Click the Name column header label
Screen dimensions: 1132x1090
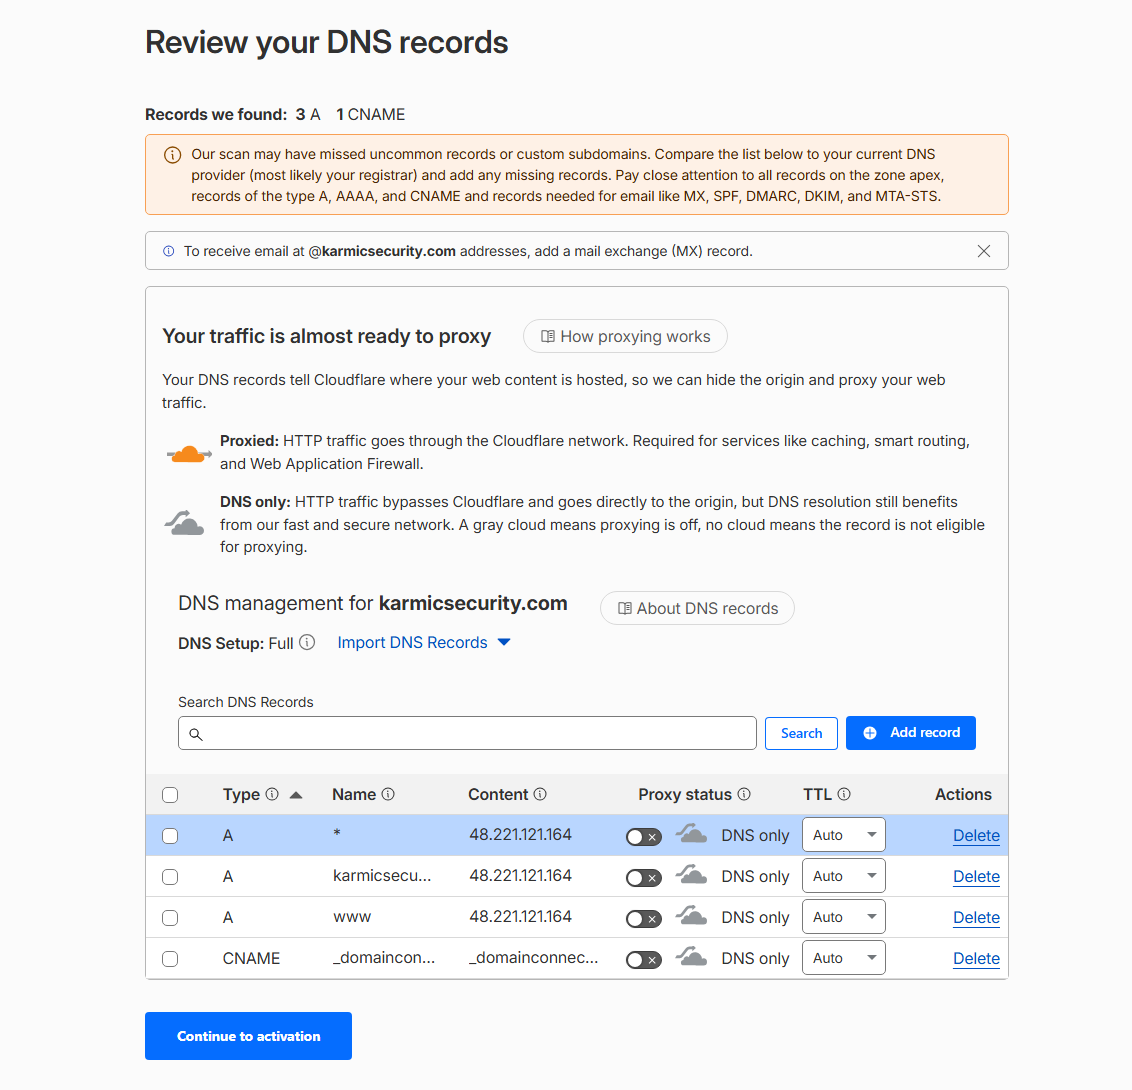pos(354,795)
